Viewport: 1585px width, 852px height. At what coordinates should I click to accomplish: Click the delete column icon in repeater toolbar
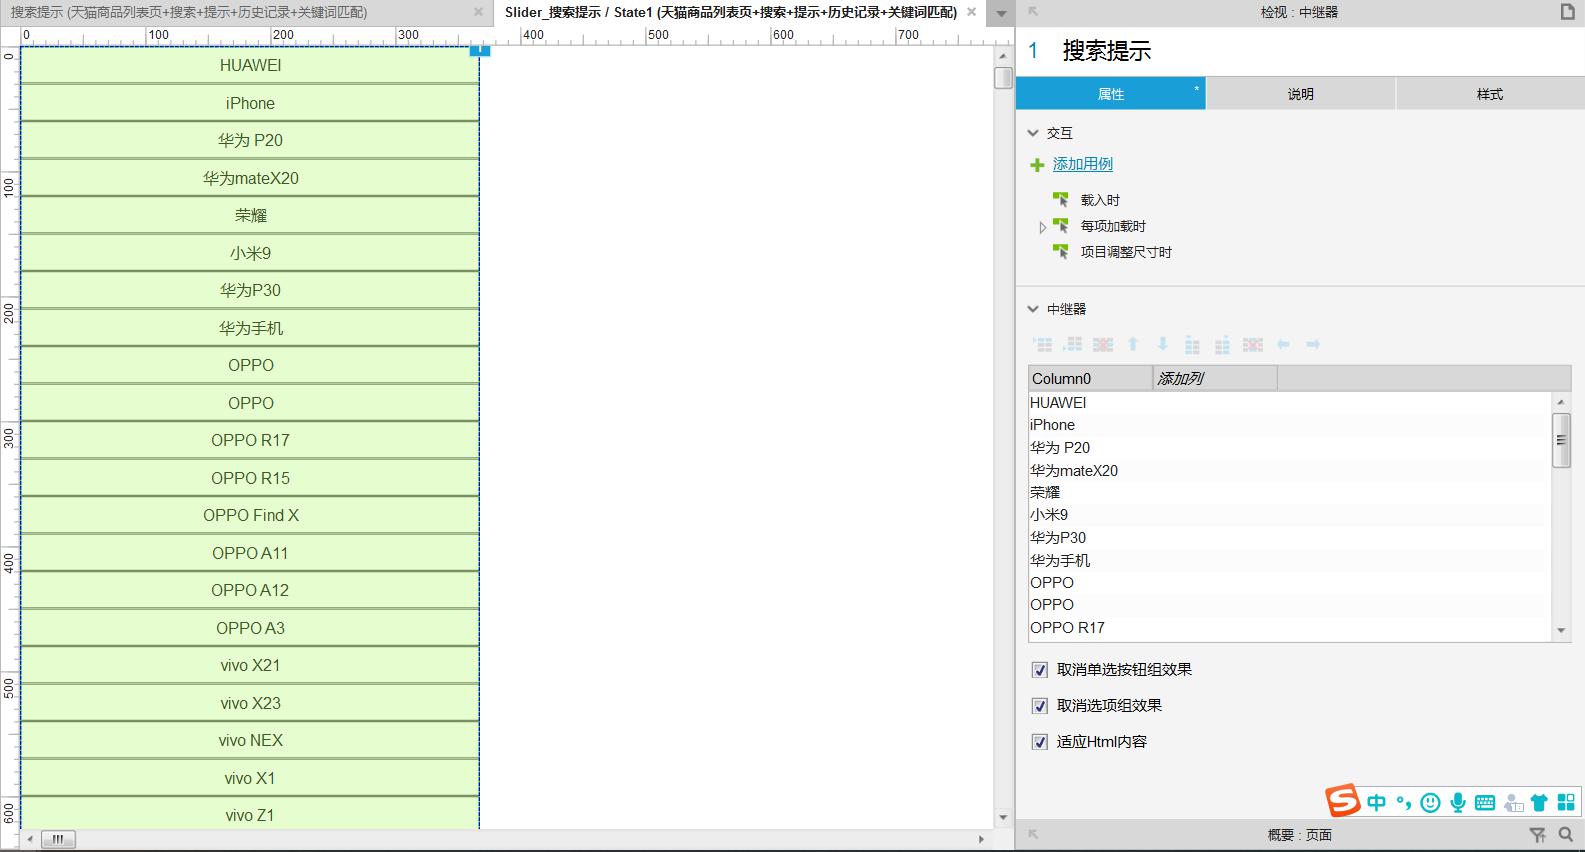click(1253, 344)
